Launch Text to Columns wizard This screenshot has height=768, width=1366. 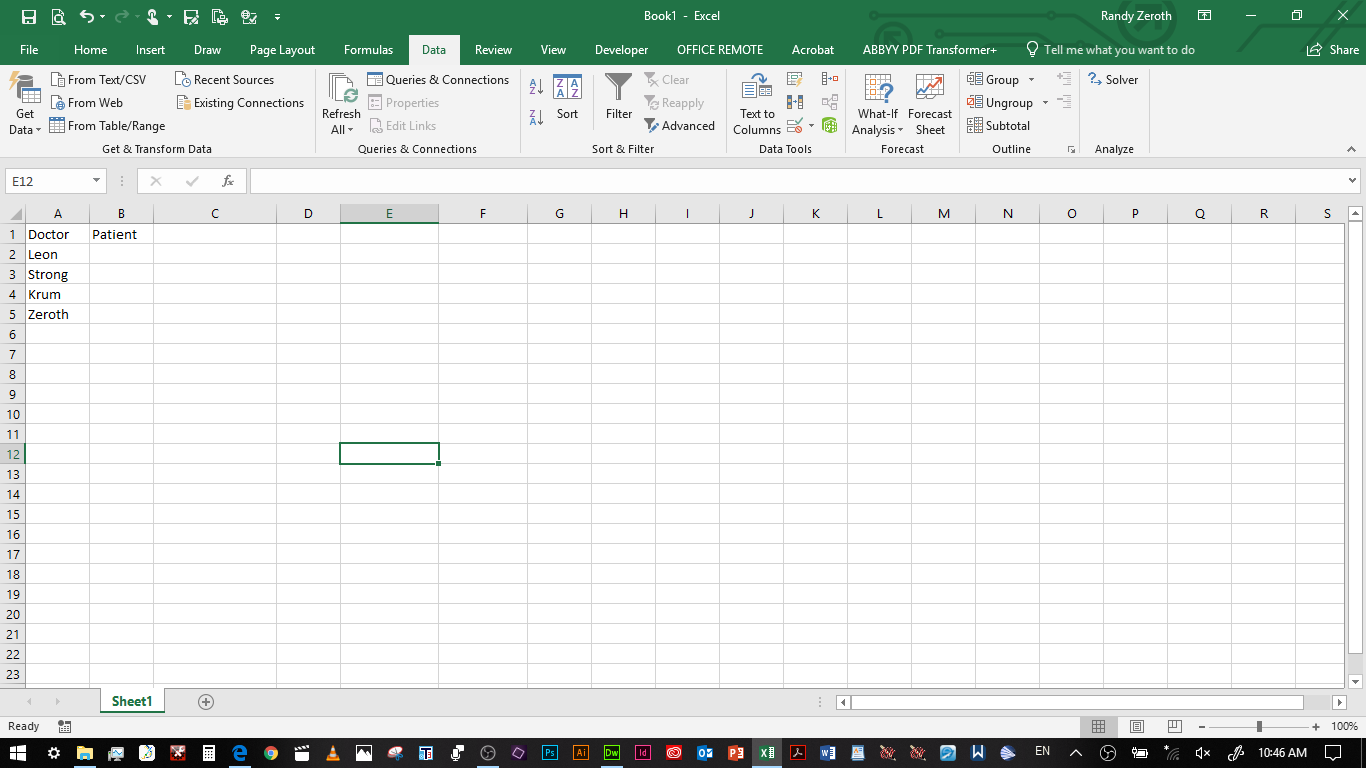[757, 104]
